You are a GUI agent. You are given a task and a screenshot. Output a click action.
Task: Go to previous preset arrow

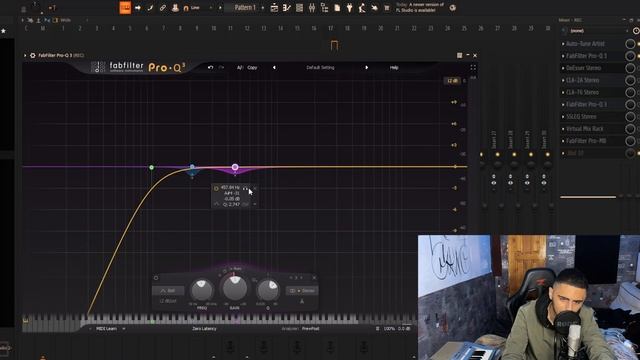(274, 67)
